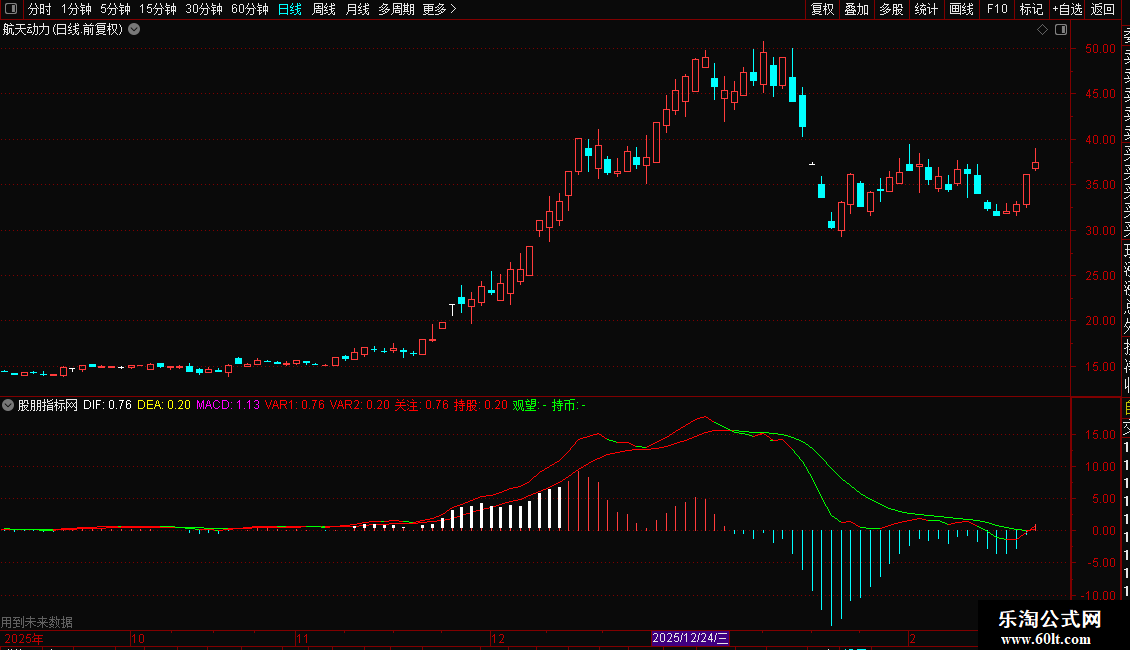
Task: Click the 持币 indicator label
Action: (x=569, y=405)
